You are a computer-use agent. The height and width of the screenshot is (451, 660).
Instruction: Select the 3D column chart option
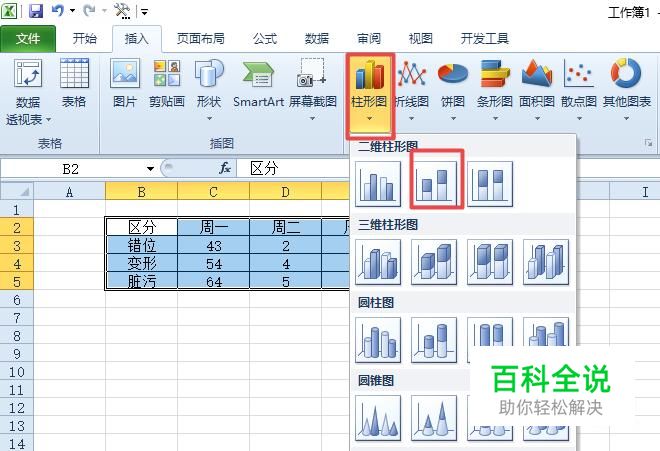pos(546,262)
